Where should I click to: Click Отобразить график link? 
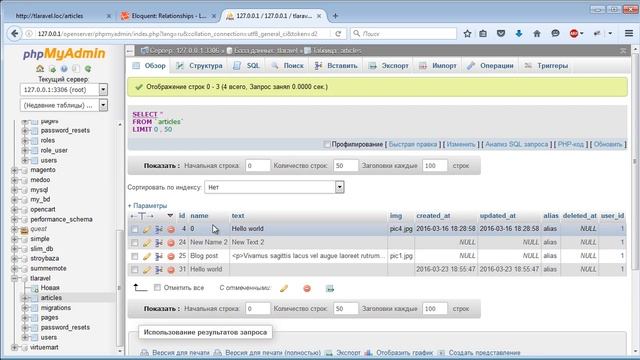[404, 353]
